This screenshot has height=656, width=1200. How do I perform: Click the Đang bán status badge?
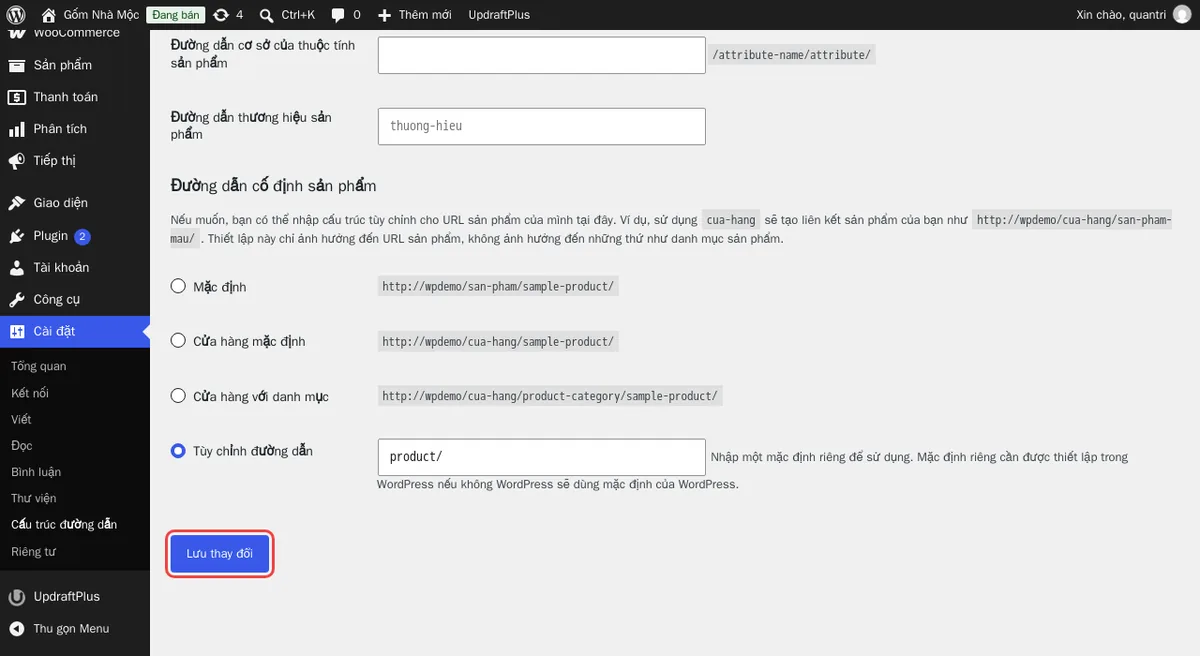[176, 15]
